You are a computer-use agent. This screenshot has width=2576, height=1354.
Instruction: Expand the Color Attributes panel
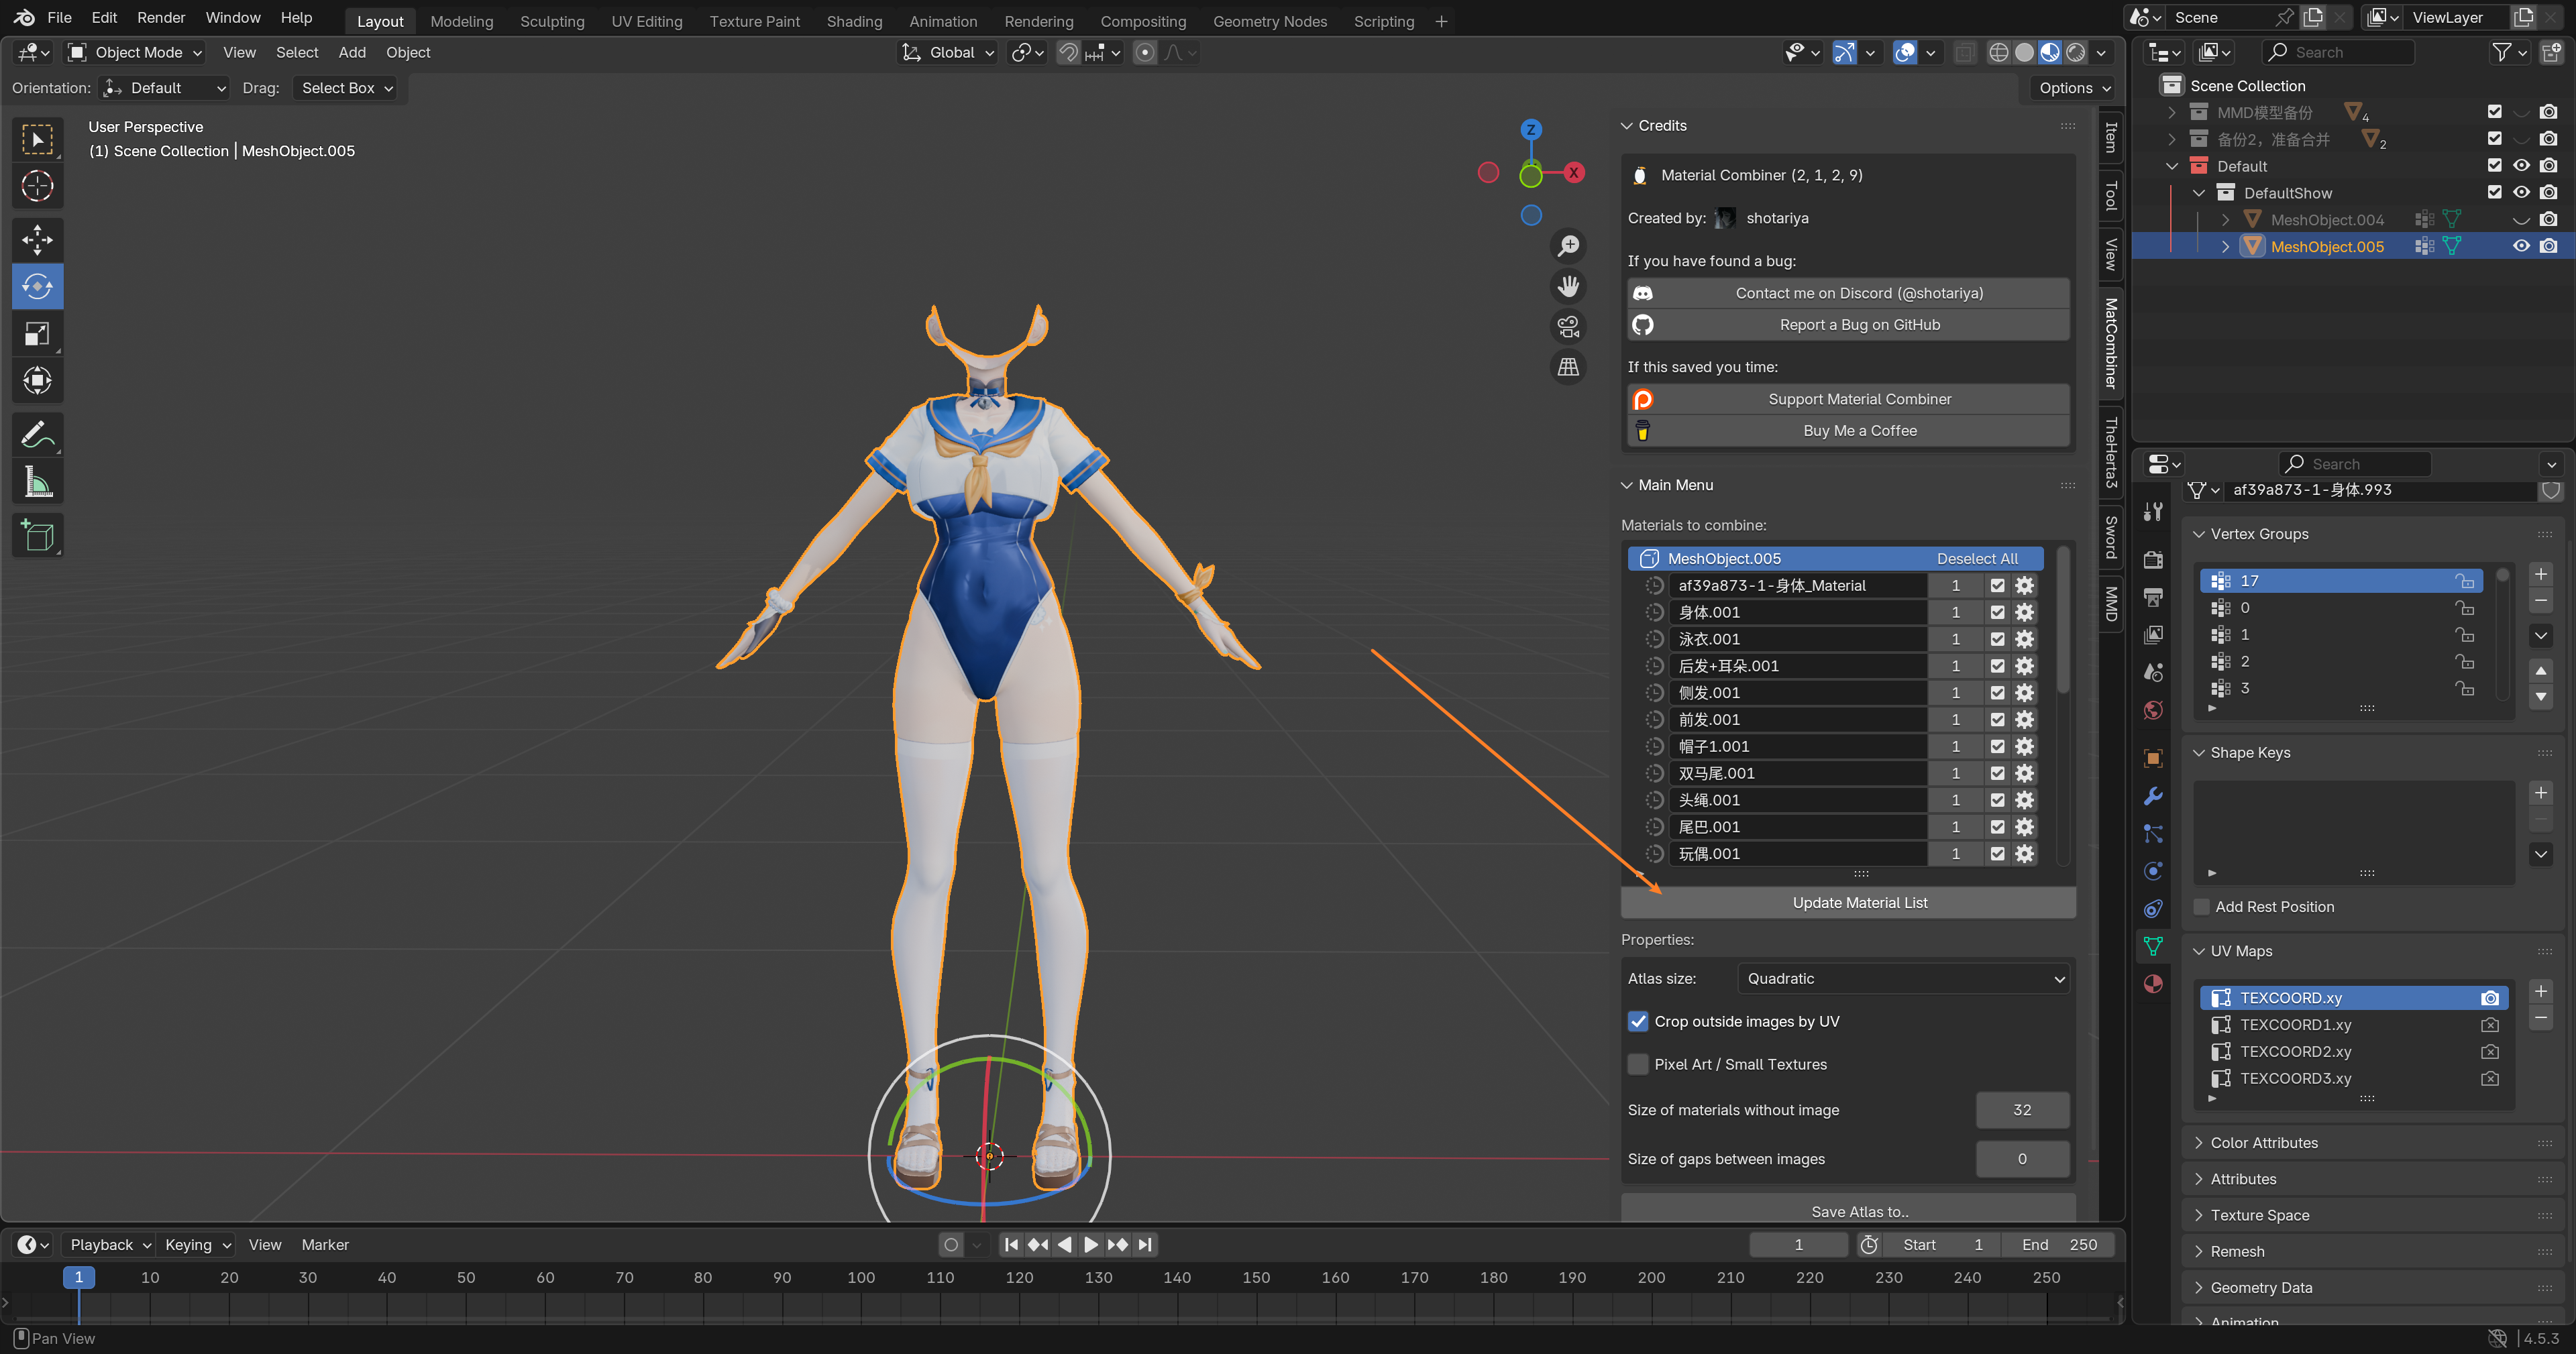click(x=2263, y=1142)
